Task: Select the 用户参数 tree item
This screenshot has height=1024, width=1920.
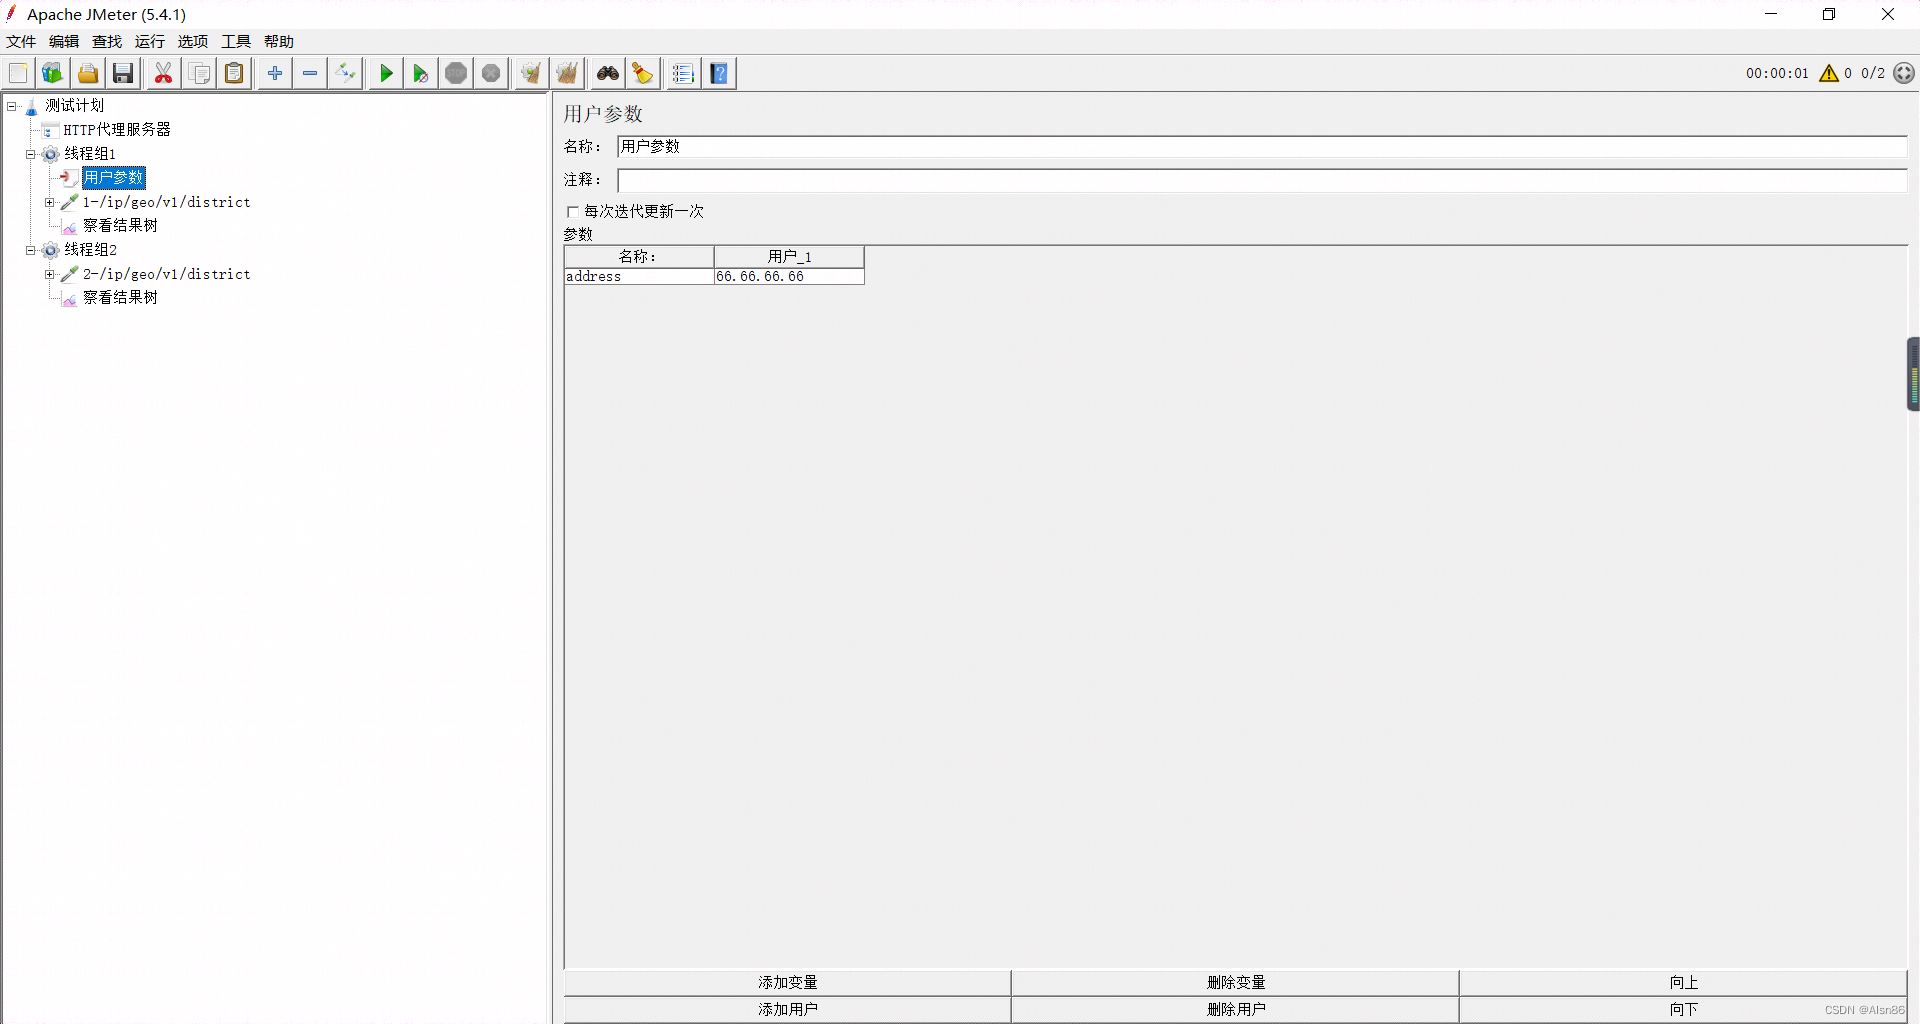Action: click(114, 178)
